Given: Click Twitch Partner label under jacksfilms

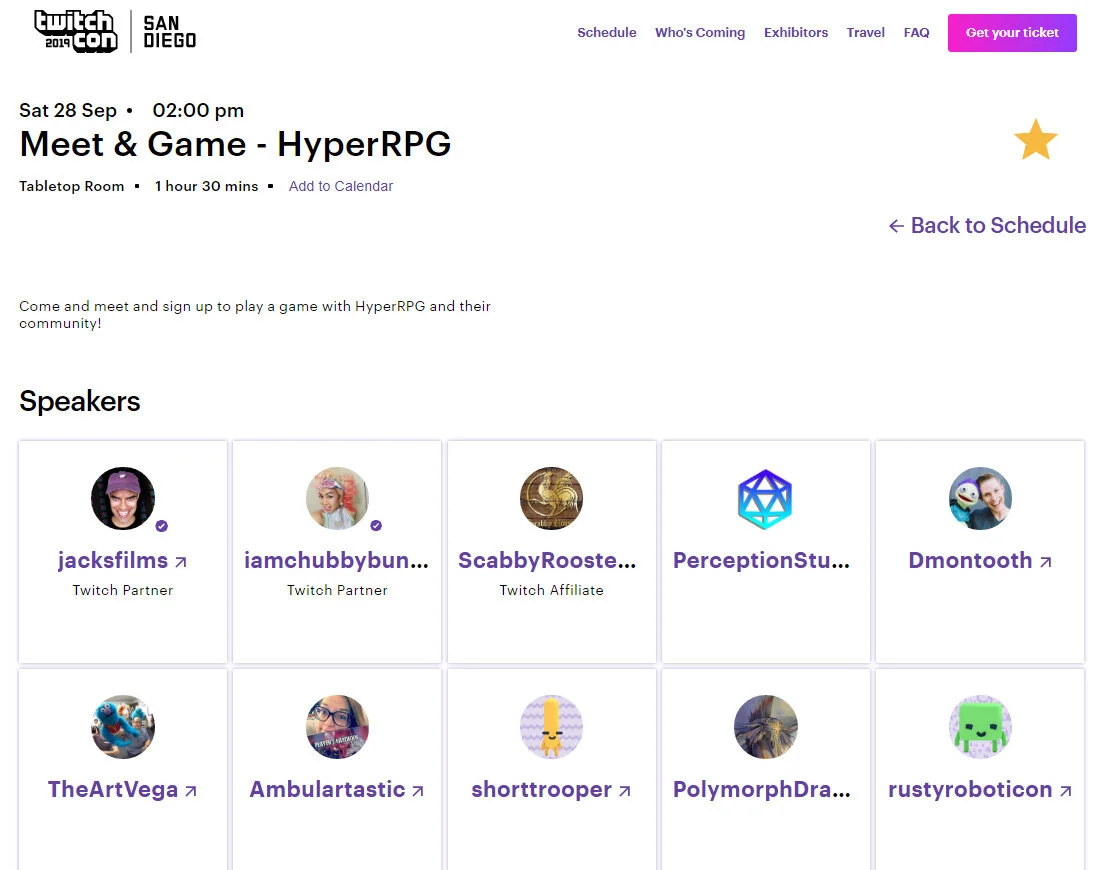Looking at the screenshot, I should pyautogui.click(x=123, y=590).
